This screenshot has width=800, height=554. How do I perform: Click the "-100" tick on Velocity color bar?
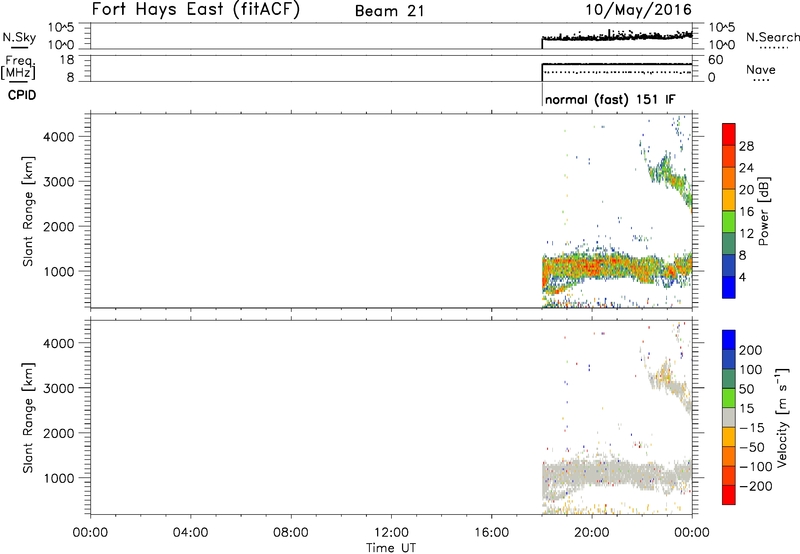coord(756,467)
